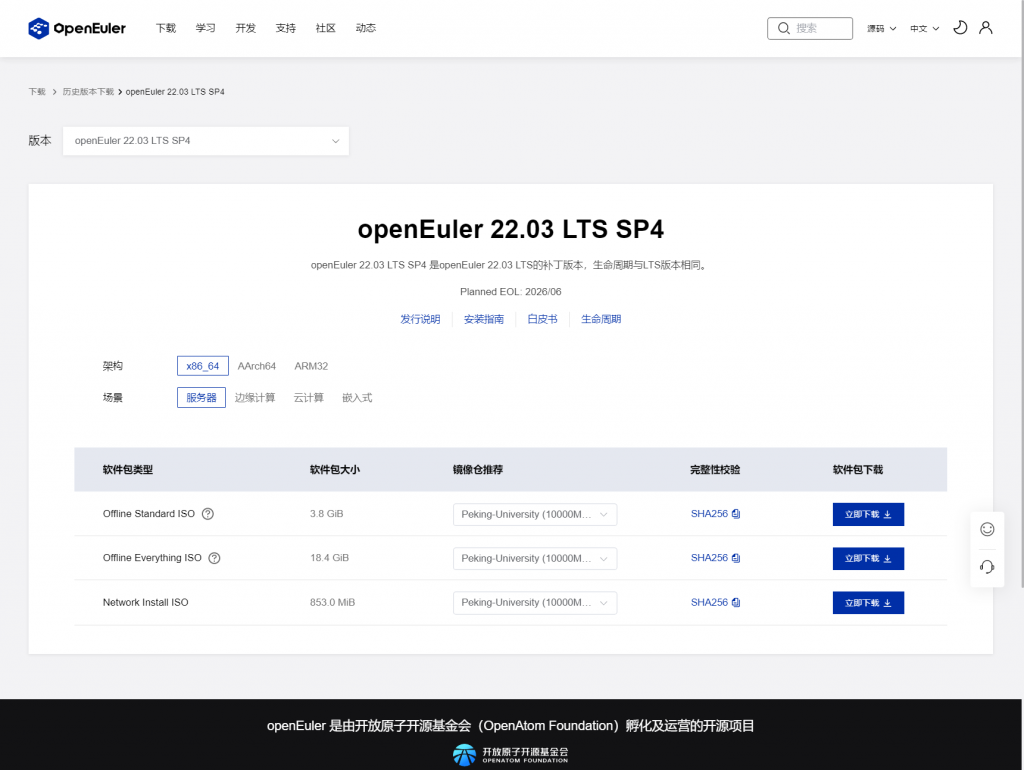Click SHA256 text for Offline Everything ISO
Screen dimensions: 1024x770
click(x=709, y=558)
